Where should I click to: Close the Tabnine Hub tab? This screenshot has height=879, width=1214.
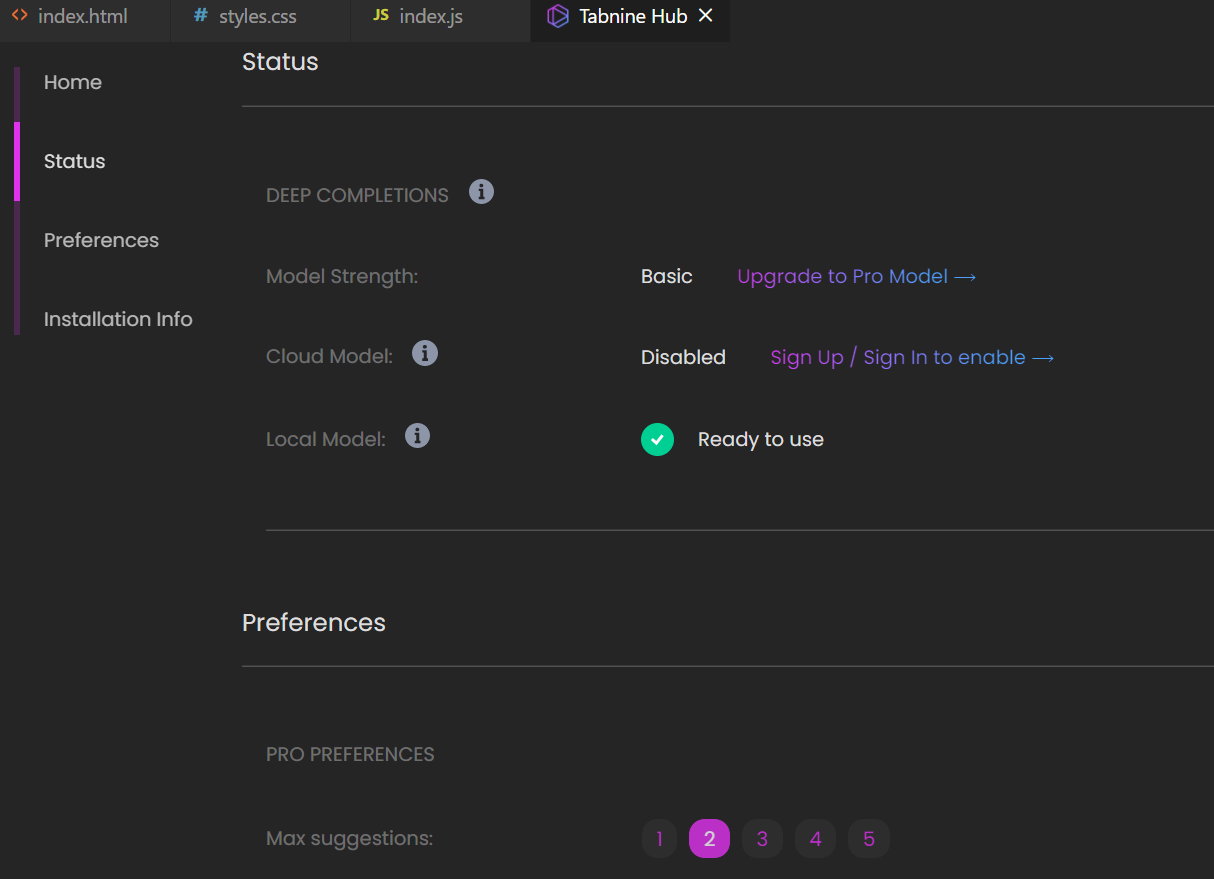706,16
